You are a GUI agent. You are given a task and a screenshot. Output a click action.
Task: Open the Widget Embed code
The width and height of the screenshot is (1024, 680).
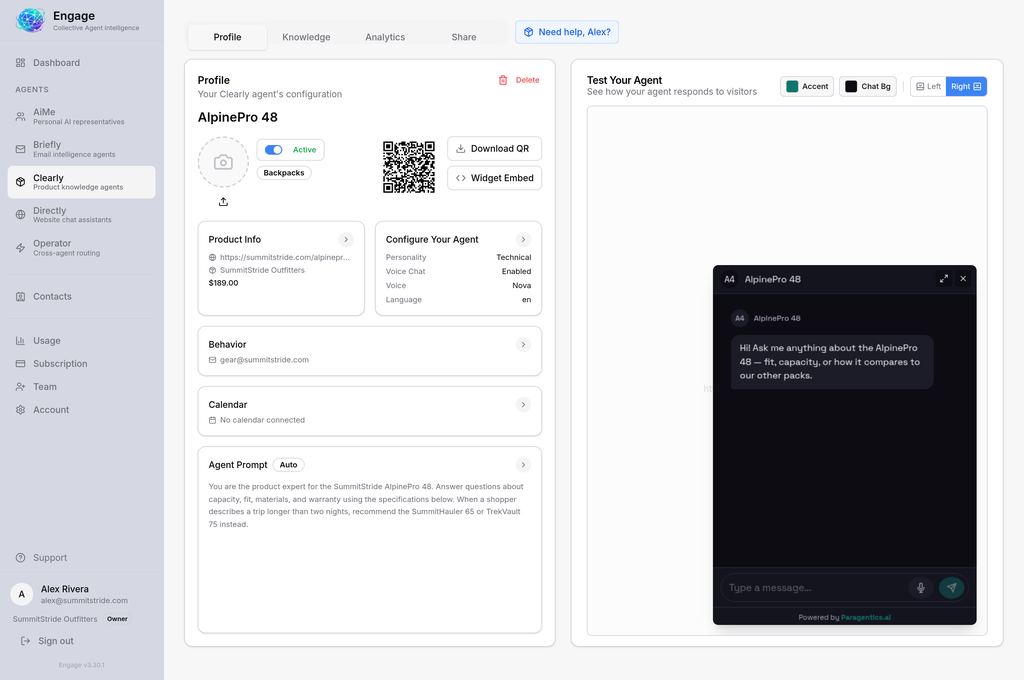494,178
